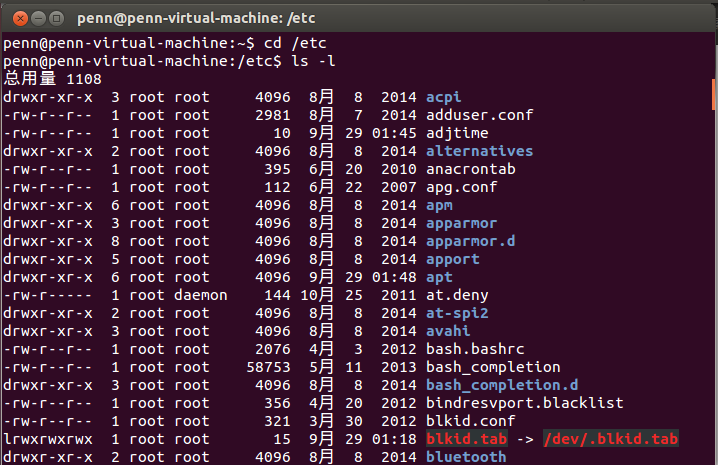The image size is (718, 465).
Task: Click the terminal scrollbar thumb
Action: [713, 94]
